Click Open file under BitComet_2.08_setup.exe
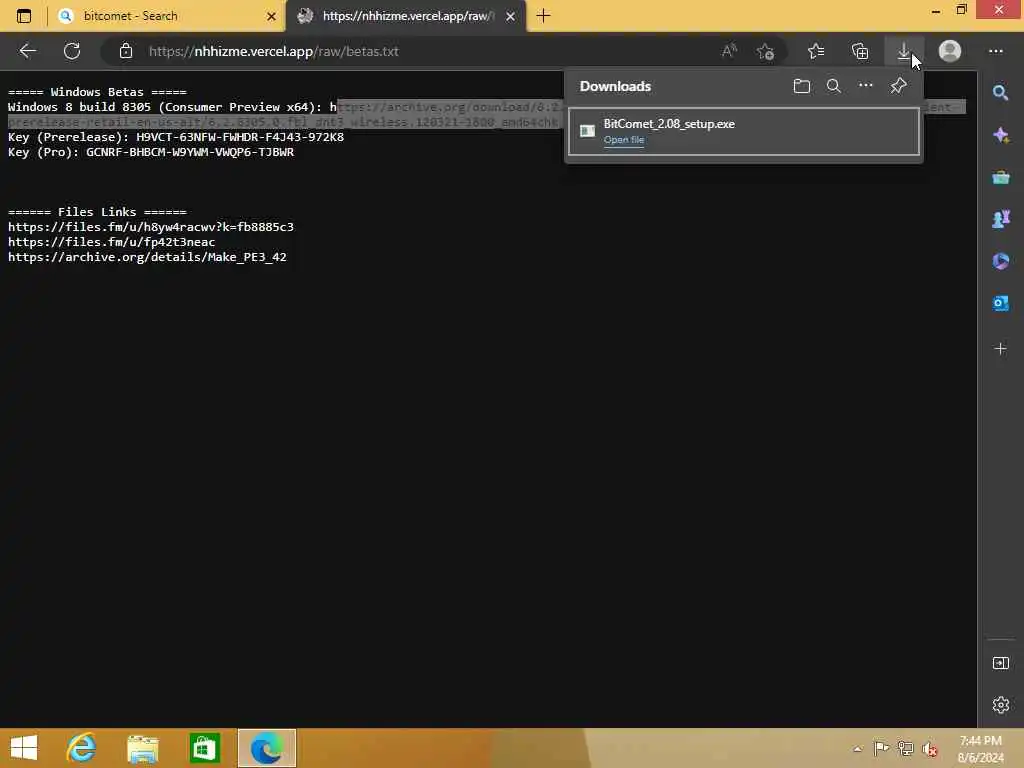Viewport: 1024px width, 768px height. [624, 140]
